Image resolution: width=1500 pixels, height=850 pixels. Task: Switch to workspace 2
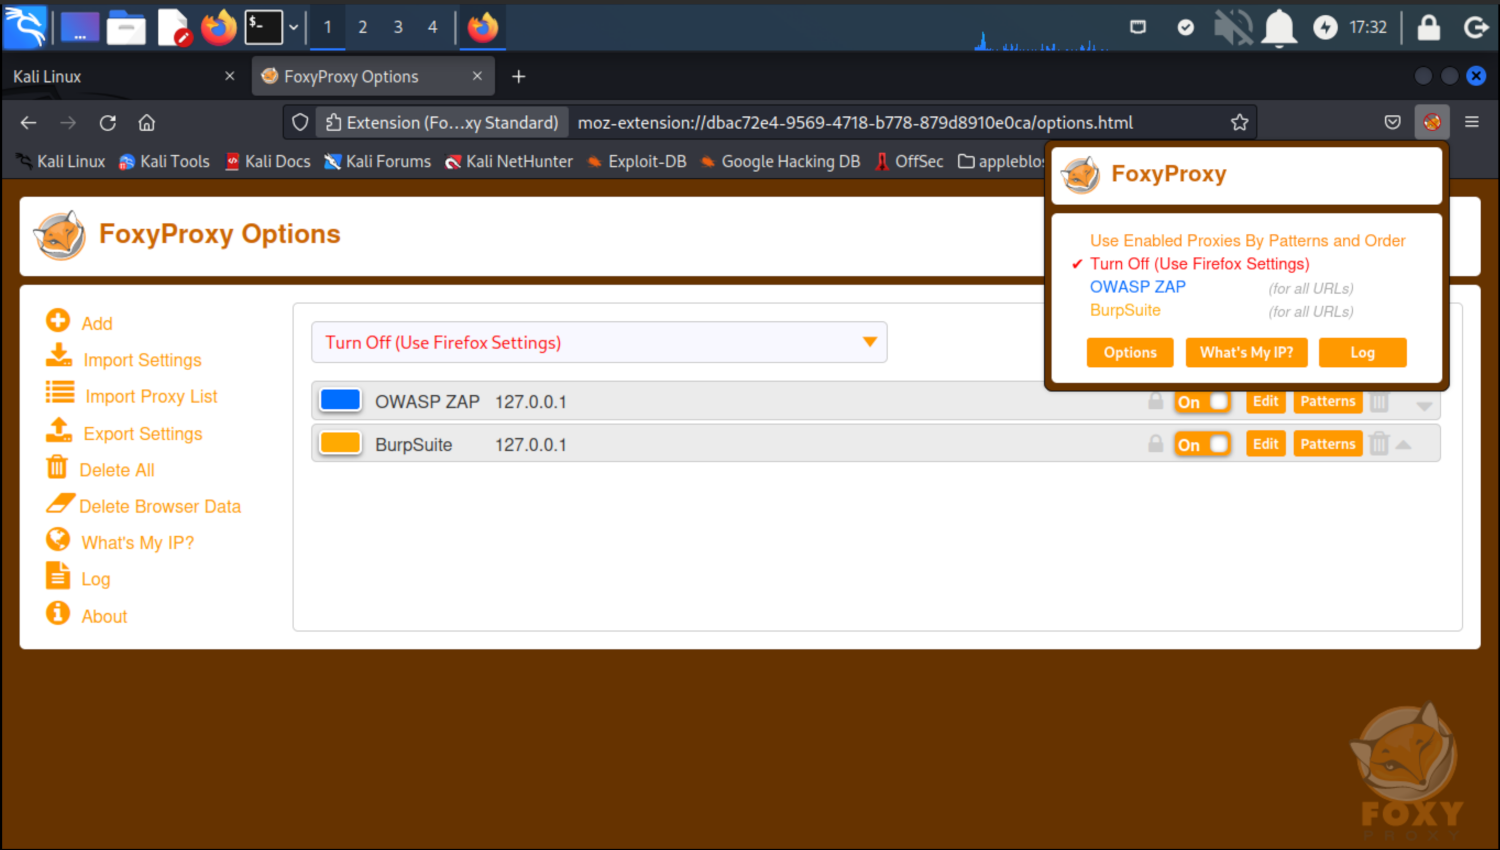(x=363, y=27)
